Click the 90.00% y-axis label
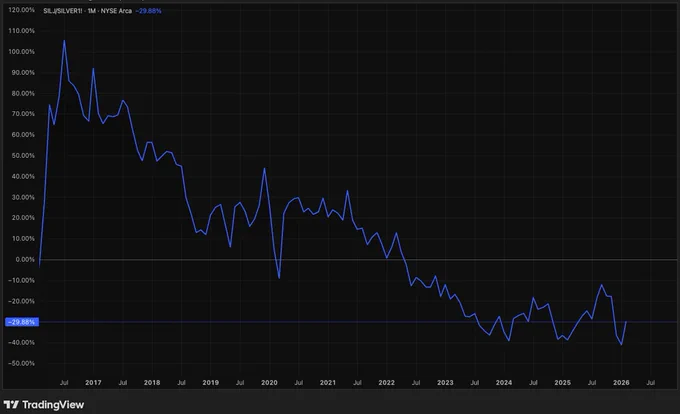This screenshot has height=414, width=680. pyautogui.click(x=23, y=72)
